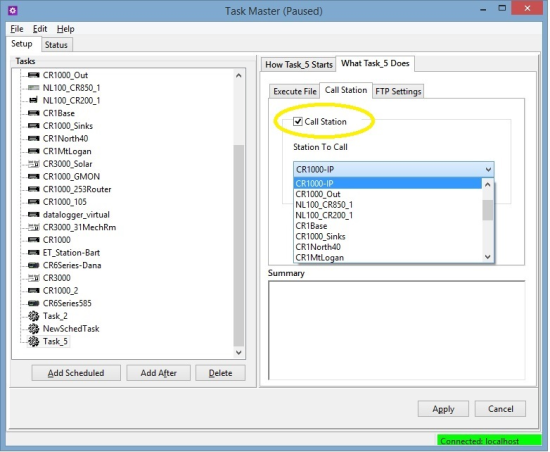
Task: Switch to the Execute File tab
Action: (295, 91)
